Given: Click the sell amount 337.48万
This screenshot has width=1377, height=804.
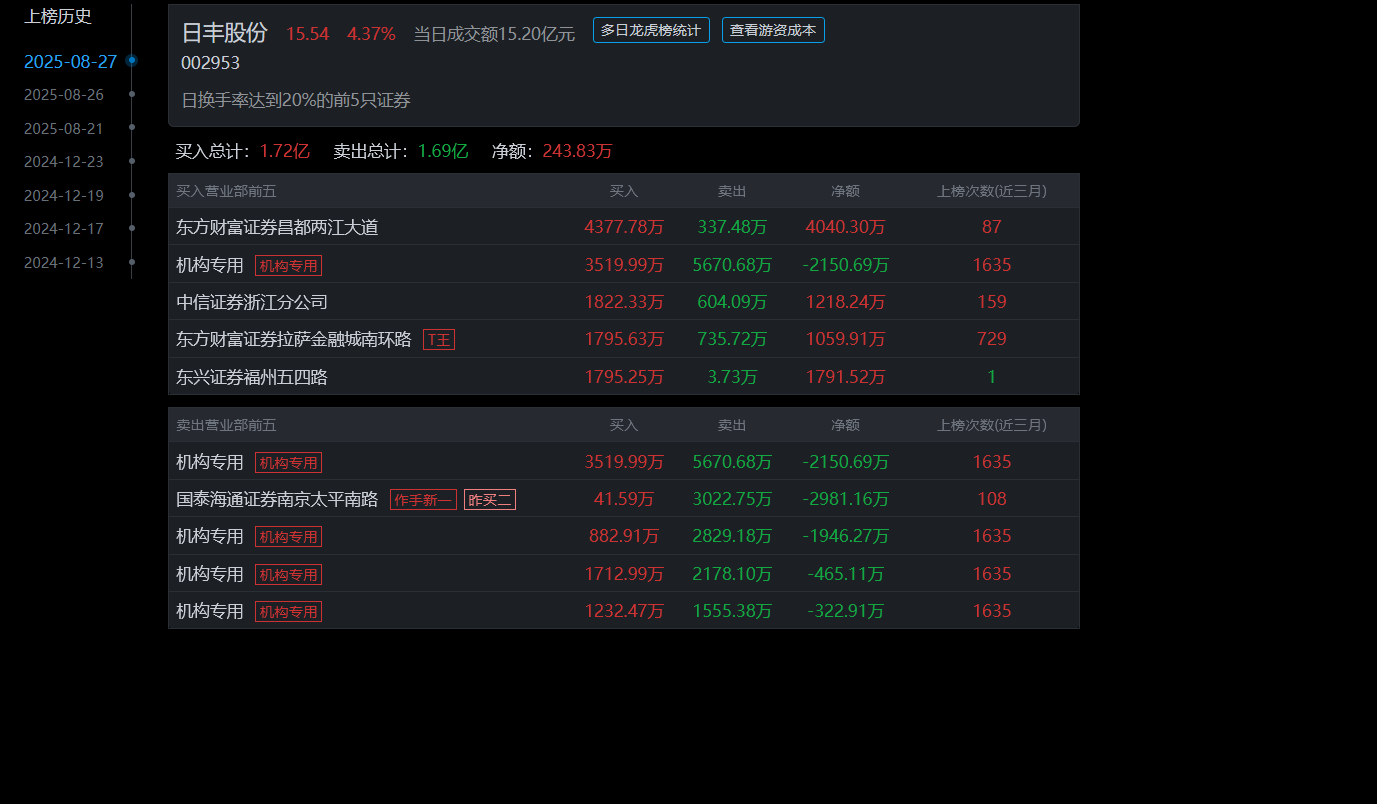Looking at the screenshot, I should click(732, 227).
